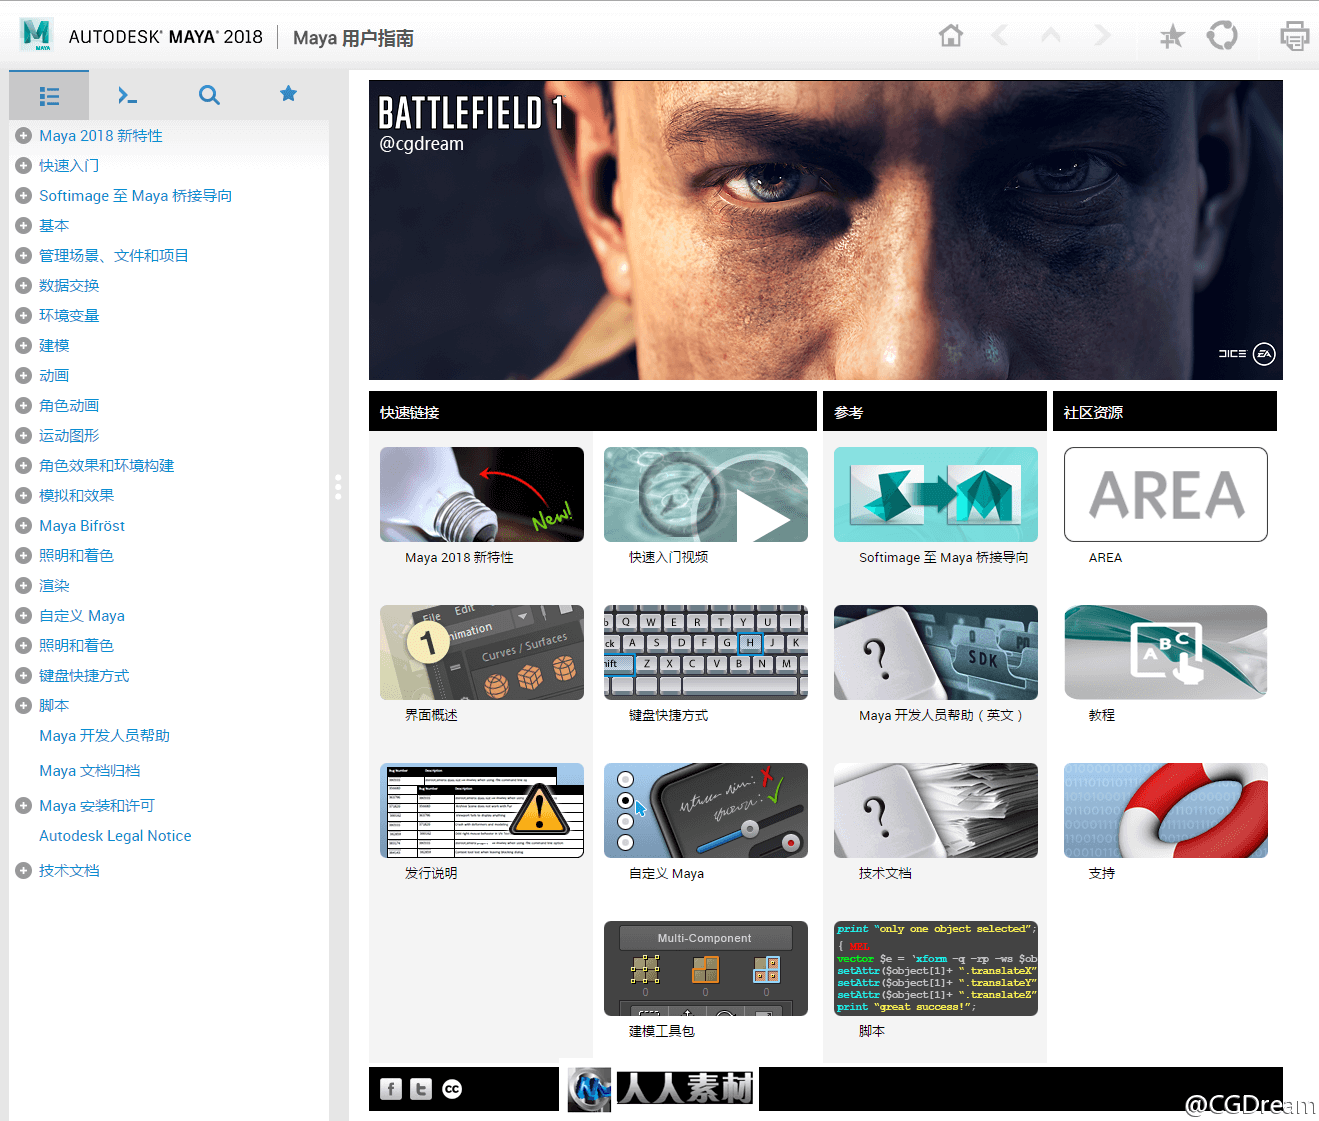Open the 发行说明 thumbnail
This screenshot has height=1121, width=1319.
point(482,810)
